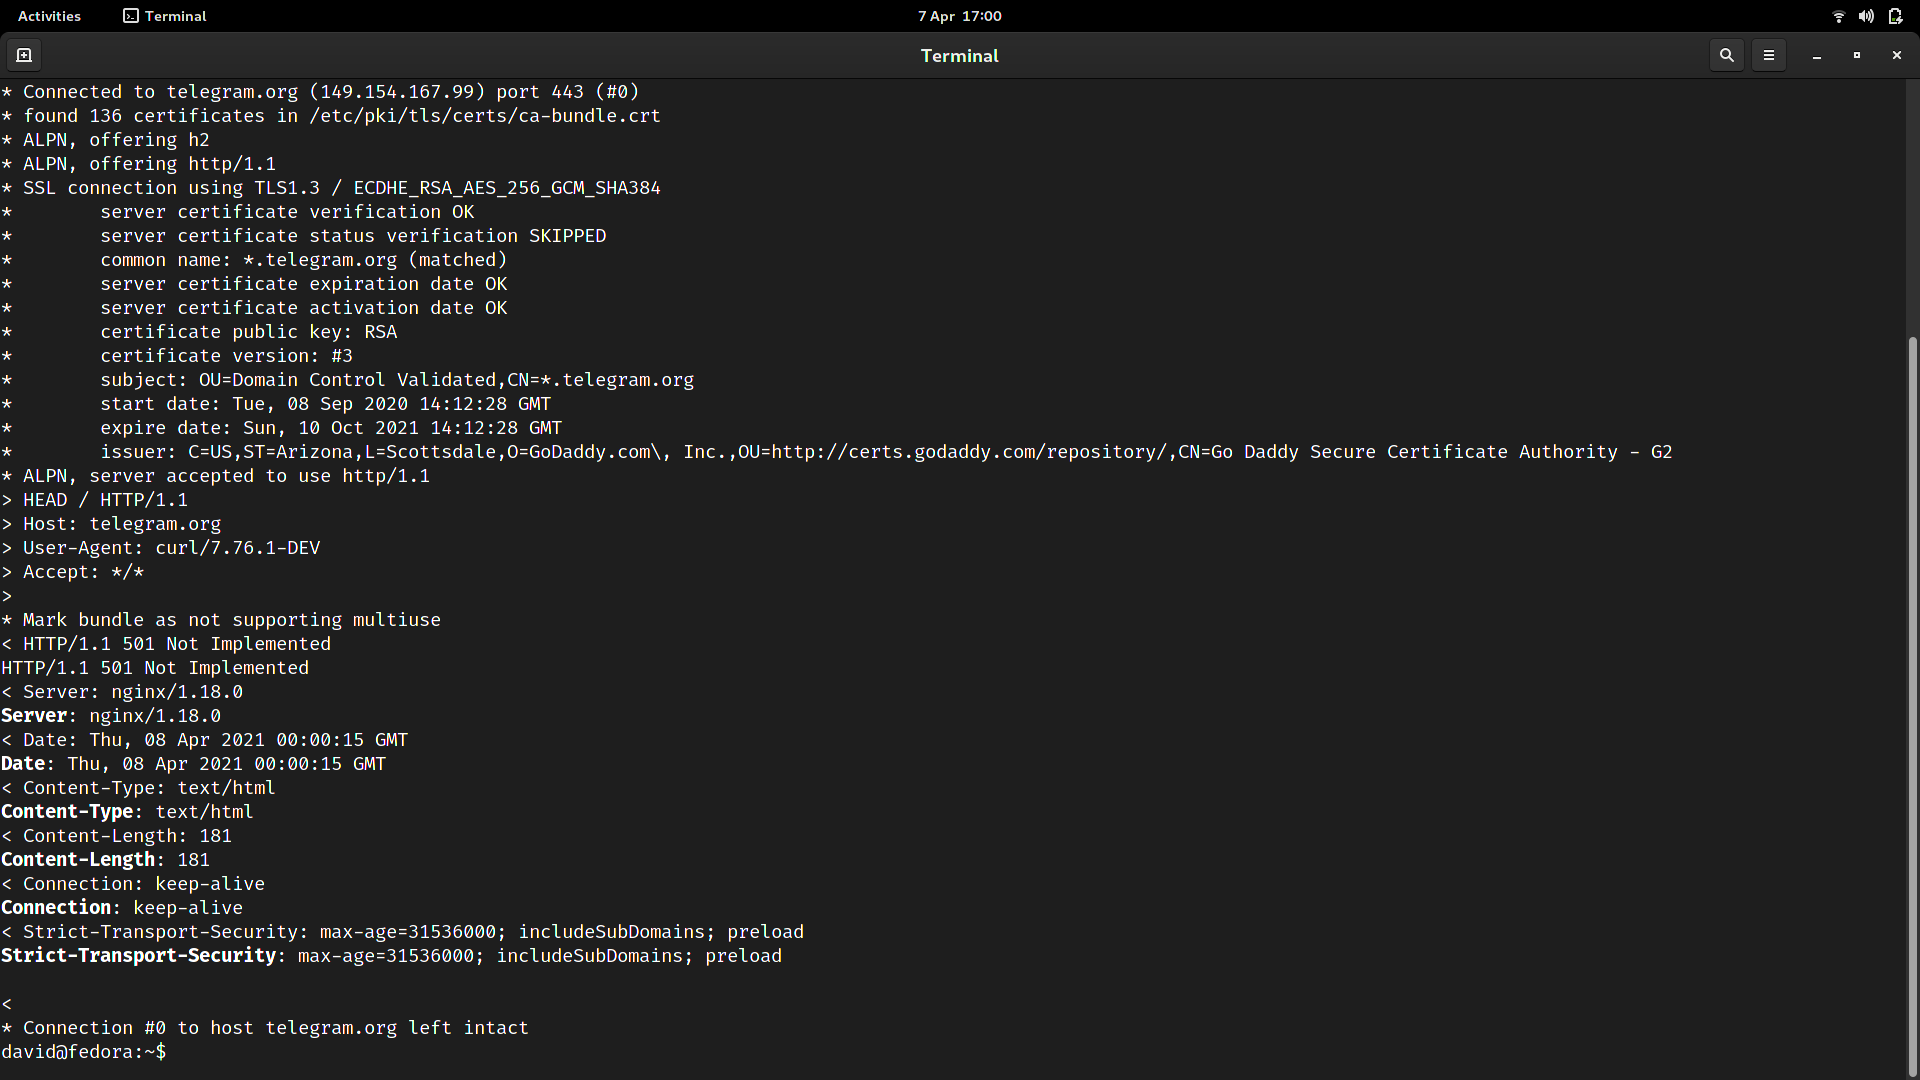This screenshot has width=1920, height=1080.
Task: Open the hamburger menu button
Action: (x=1768, y=56)
